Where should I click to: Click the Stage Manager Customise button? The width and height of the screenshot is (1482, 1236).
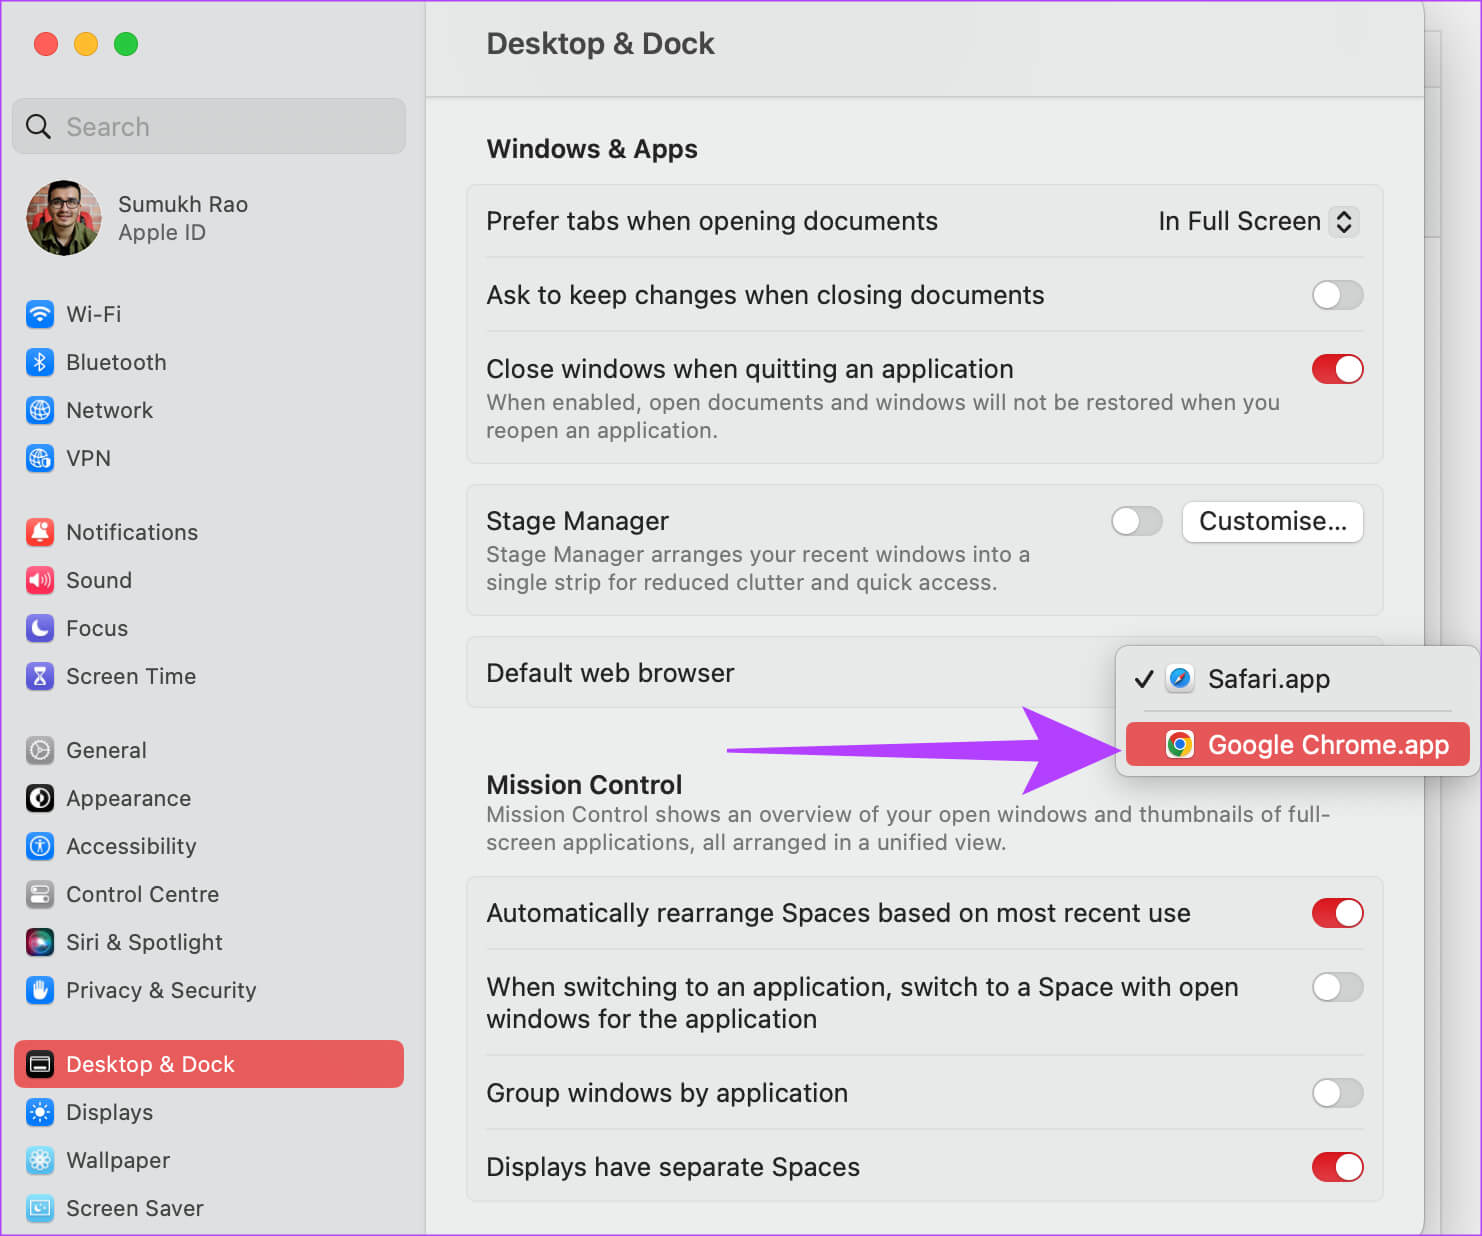(1272, 521)
